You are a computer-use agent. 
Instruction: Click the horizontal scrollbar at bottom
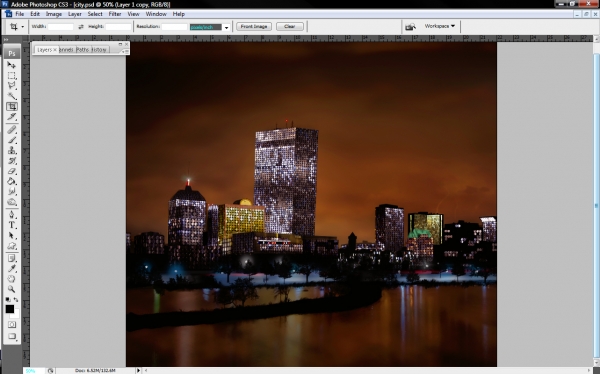coord(367,371)
